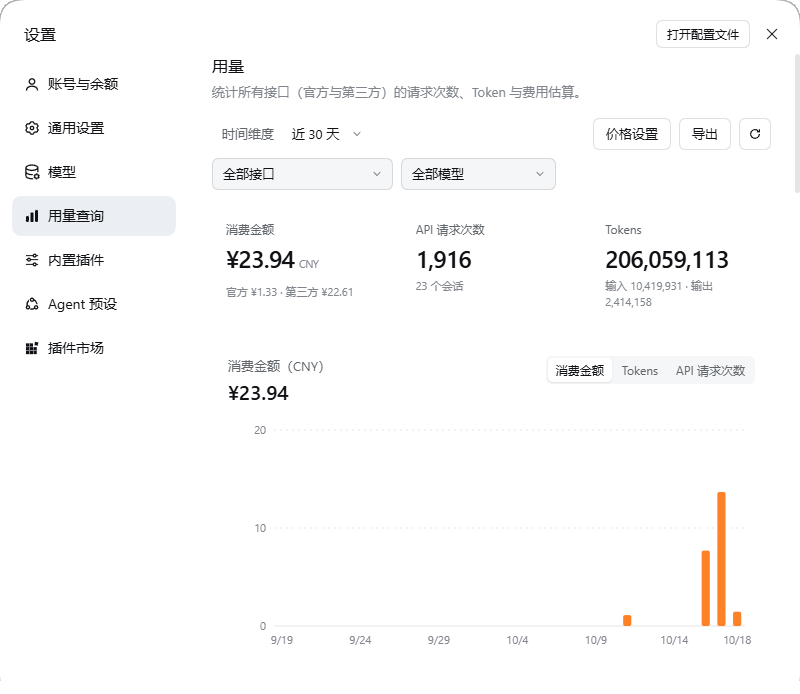
Task: Click the database icon beside 模型
Action: tap(32, 172)
